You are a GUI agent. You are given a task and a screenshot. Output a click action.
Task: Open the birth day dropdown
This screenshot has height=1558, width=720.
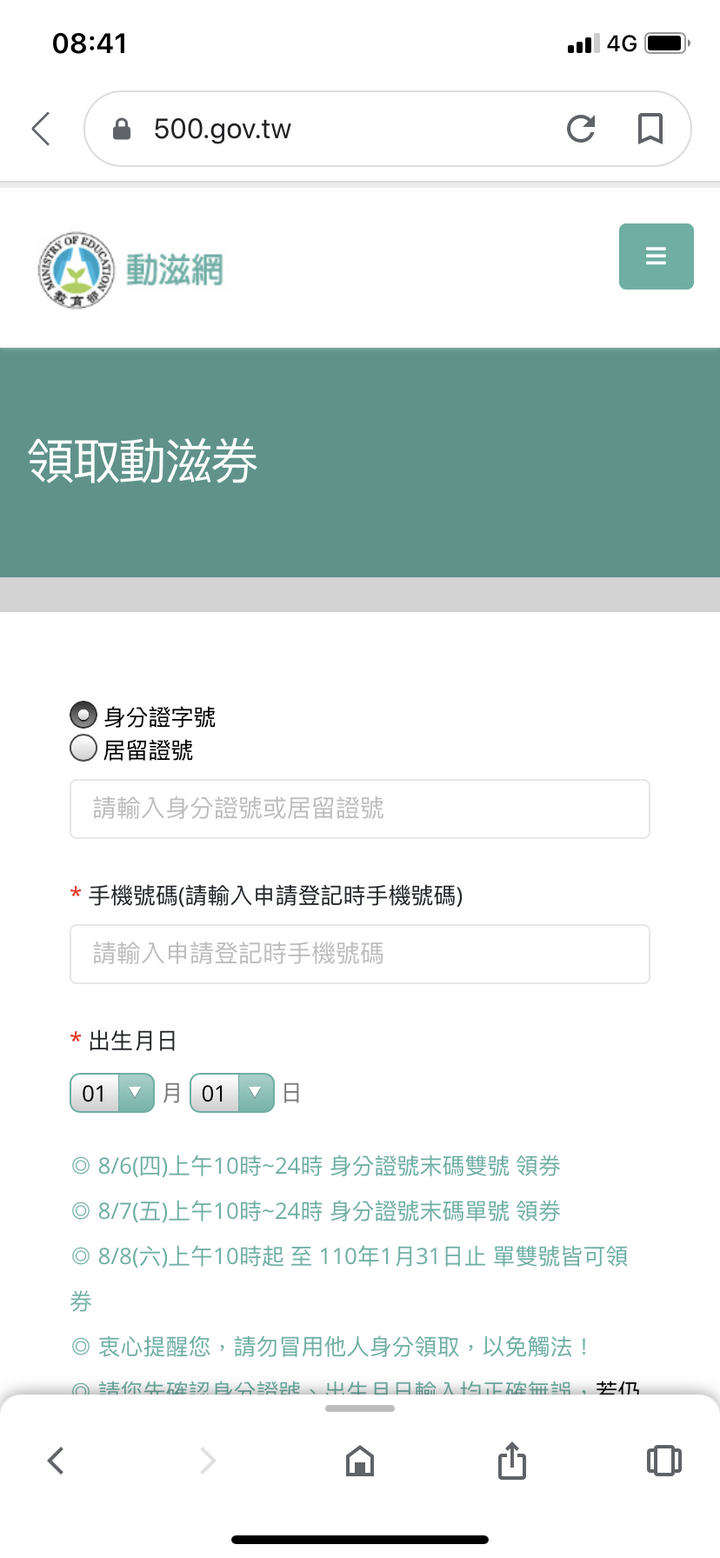(232, 1093)
